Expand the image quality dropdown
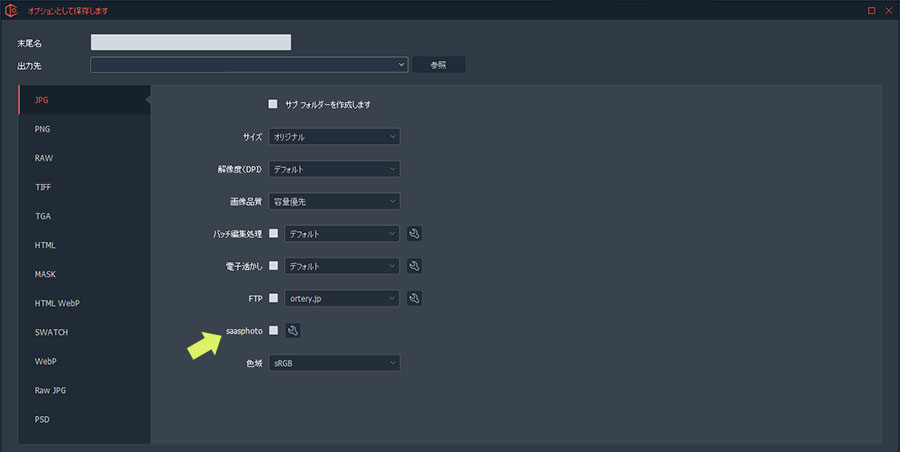 click(x=334, y=201)
